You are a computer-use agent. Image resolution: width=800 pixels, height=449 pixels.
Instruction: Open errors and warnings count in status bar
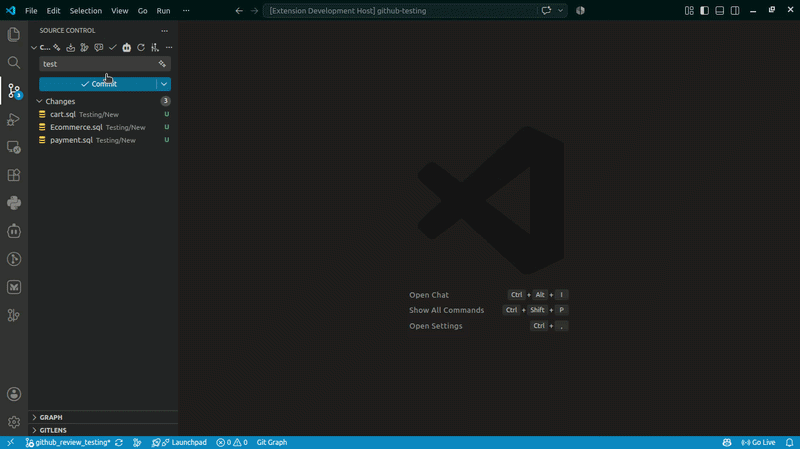pos(232,442)
